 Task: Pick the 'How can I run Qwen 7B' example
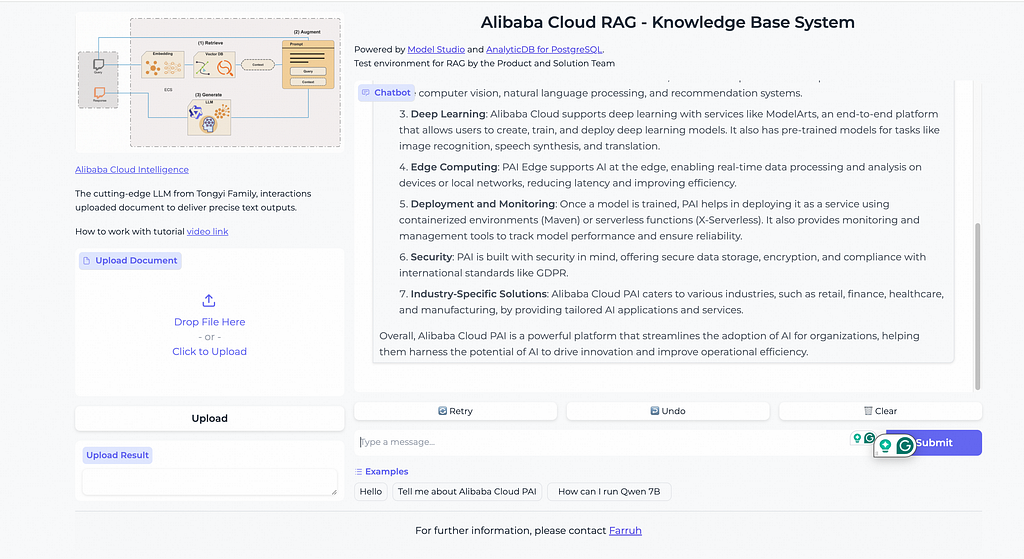point(609,492)
